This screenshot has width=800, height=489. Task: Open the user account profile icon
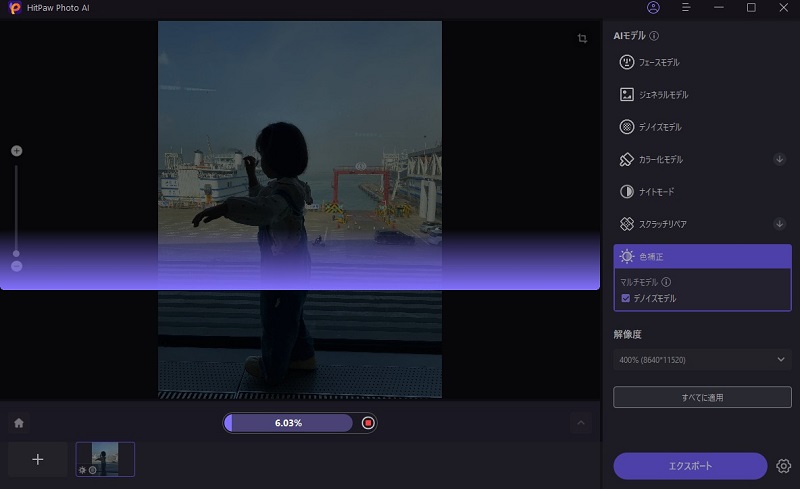coord(653,8)
